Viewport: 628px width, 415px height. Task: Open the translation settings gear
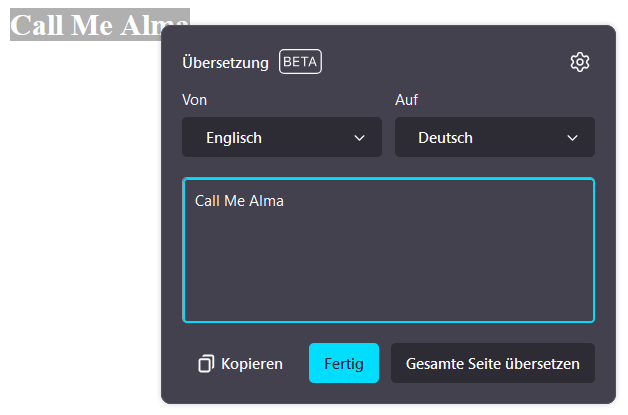tap(580, 62)
